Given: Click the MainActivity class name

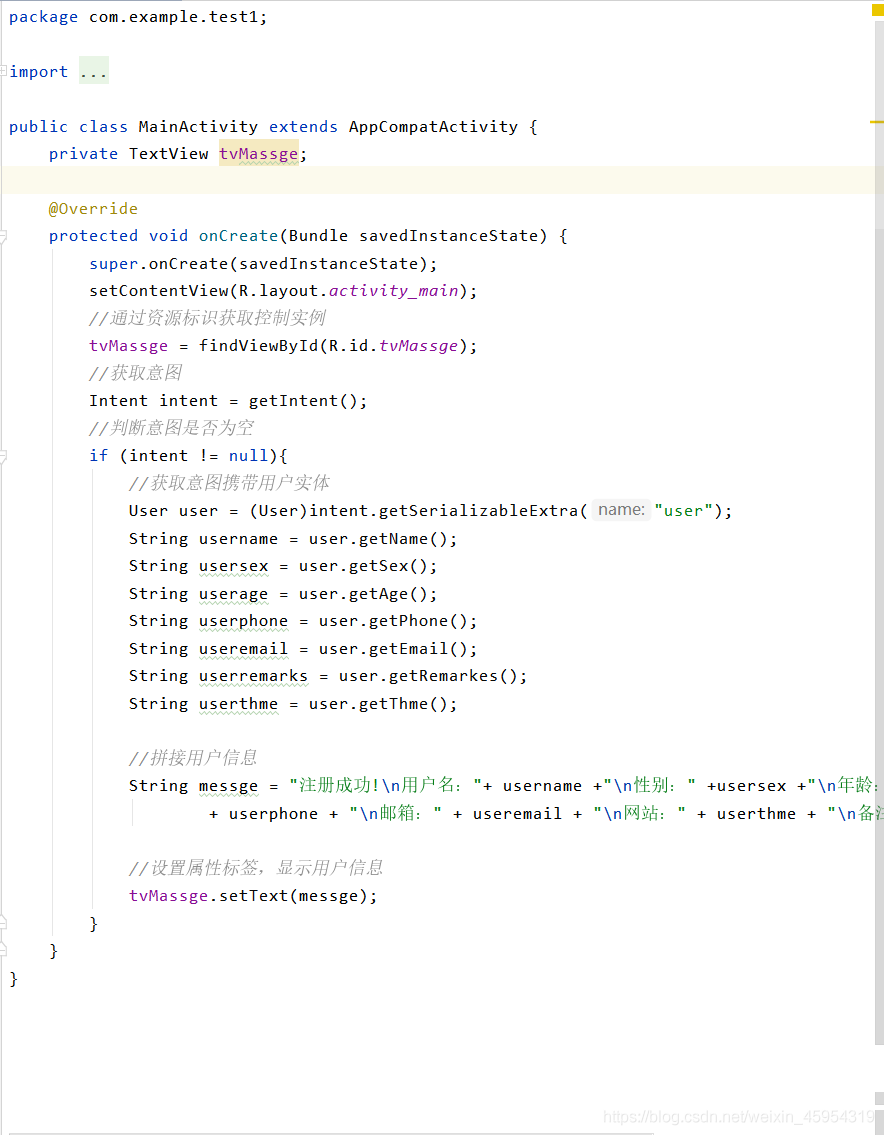Looking at the screenshot, I should pyautogui.click(x=198, y=127).
